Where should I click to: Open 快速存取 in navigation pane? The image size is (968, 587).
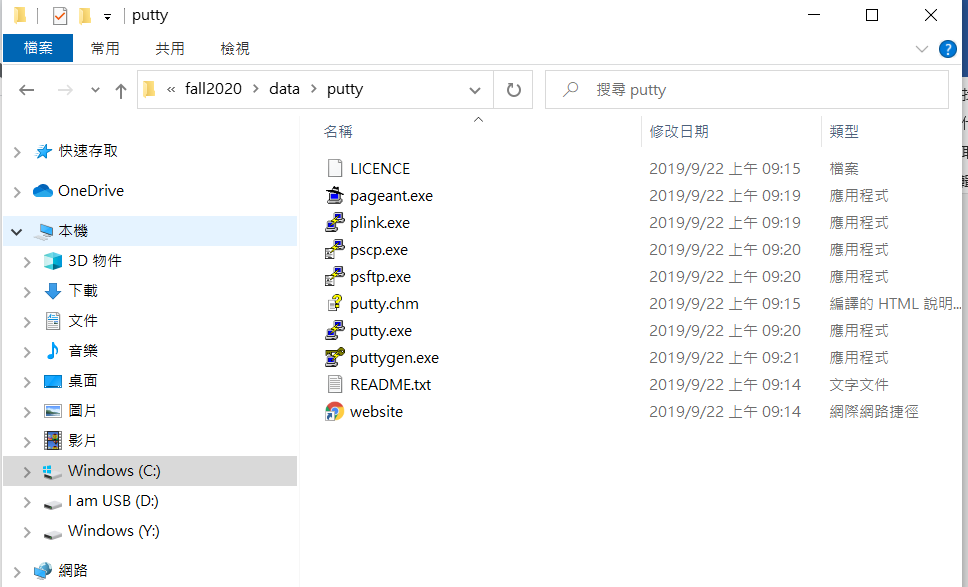(x=88, y=151)
